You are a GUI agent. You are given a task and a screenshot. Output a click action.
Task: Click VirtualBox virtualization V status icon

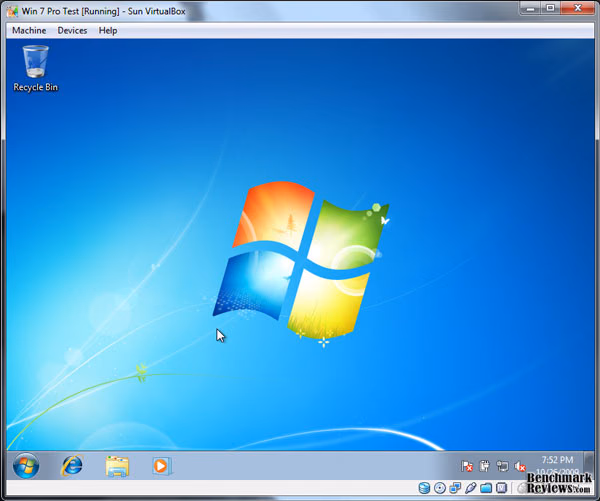click(x=501, y=488)
